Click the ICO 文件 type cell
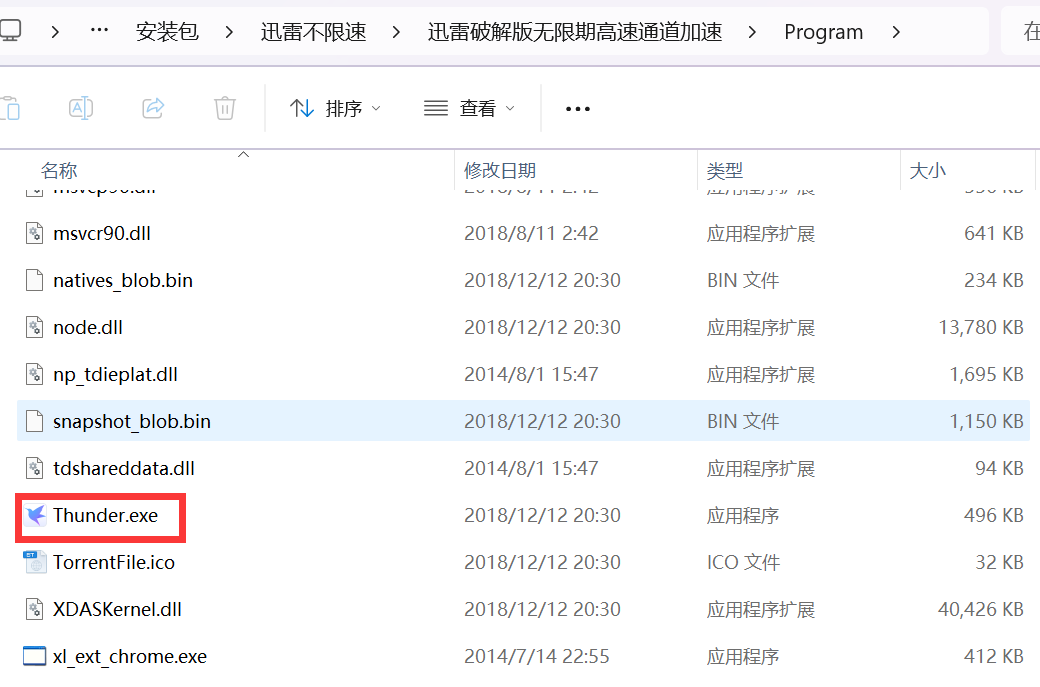The image size is (1040, 687). coord(744,562)
